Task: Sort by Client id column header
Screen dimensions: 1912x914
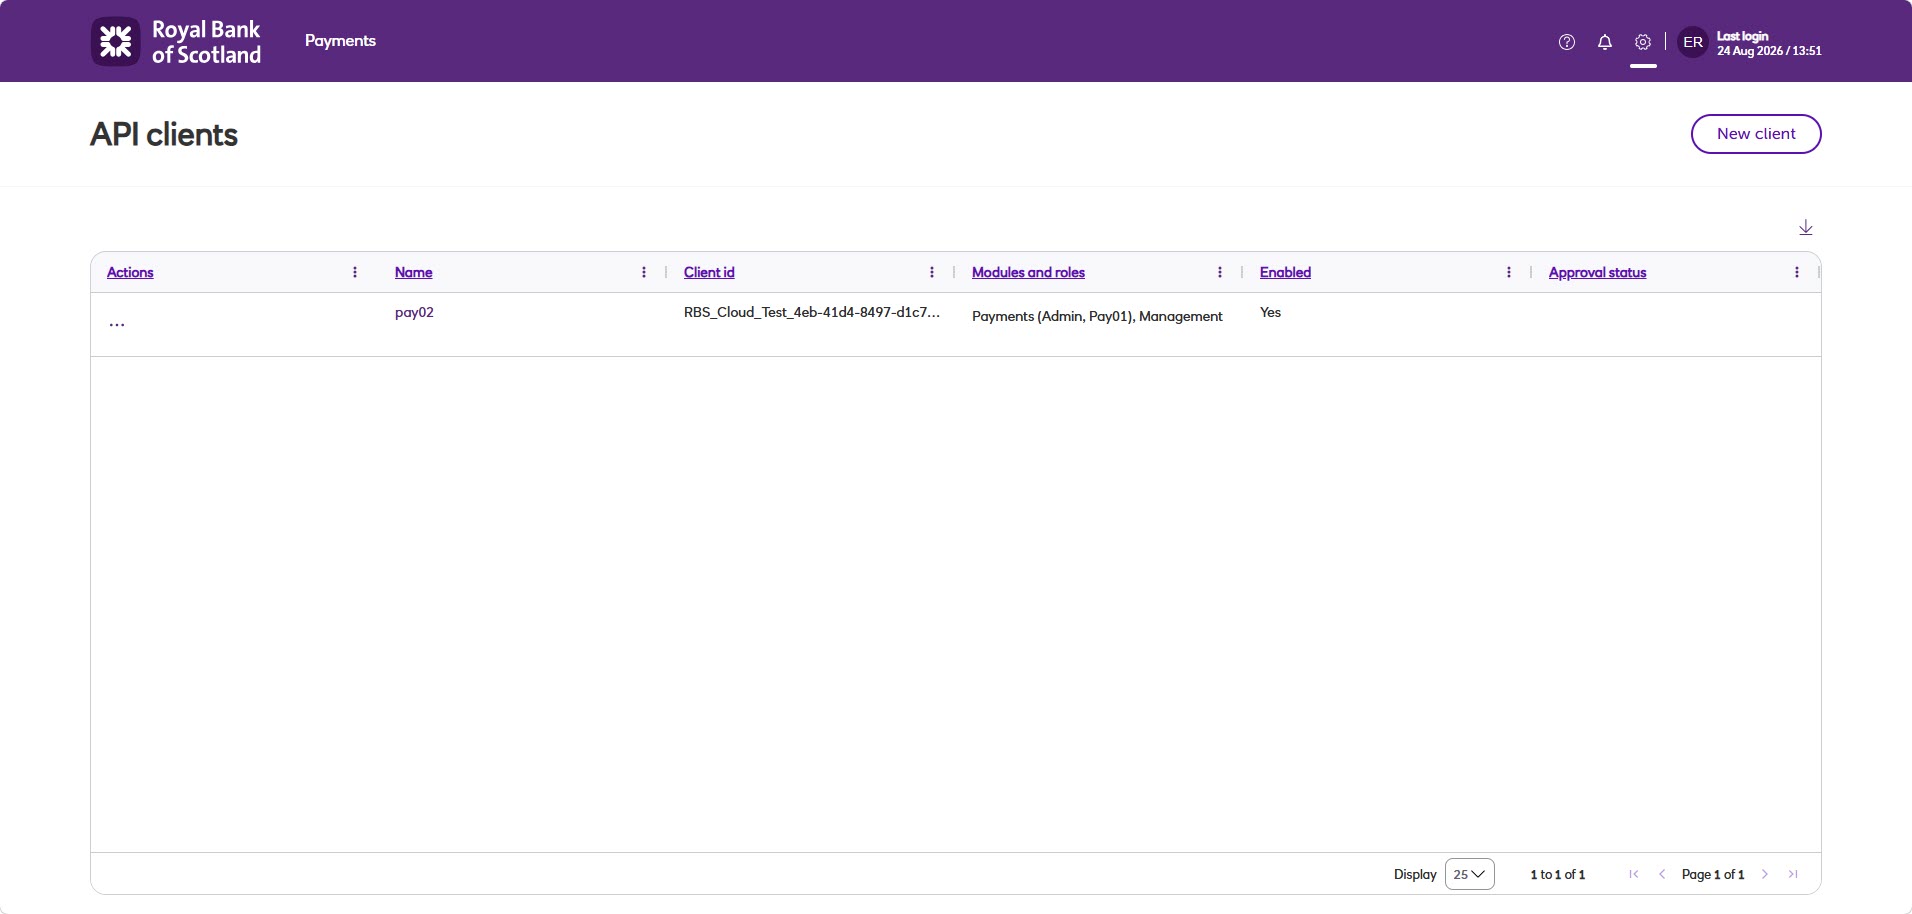Action: 709,272
